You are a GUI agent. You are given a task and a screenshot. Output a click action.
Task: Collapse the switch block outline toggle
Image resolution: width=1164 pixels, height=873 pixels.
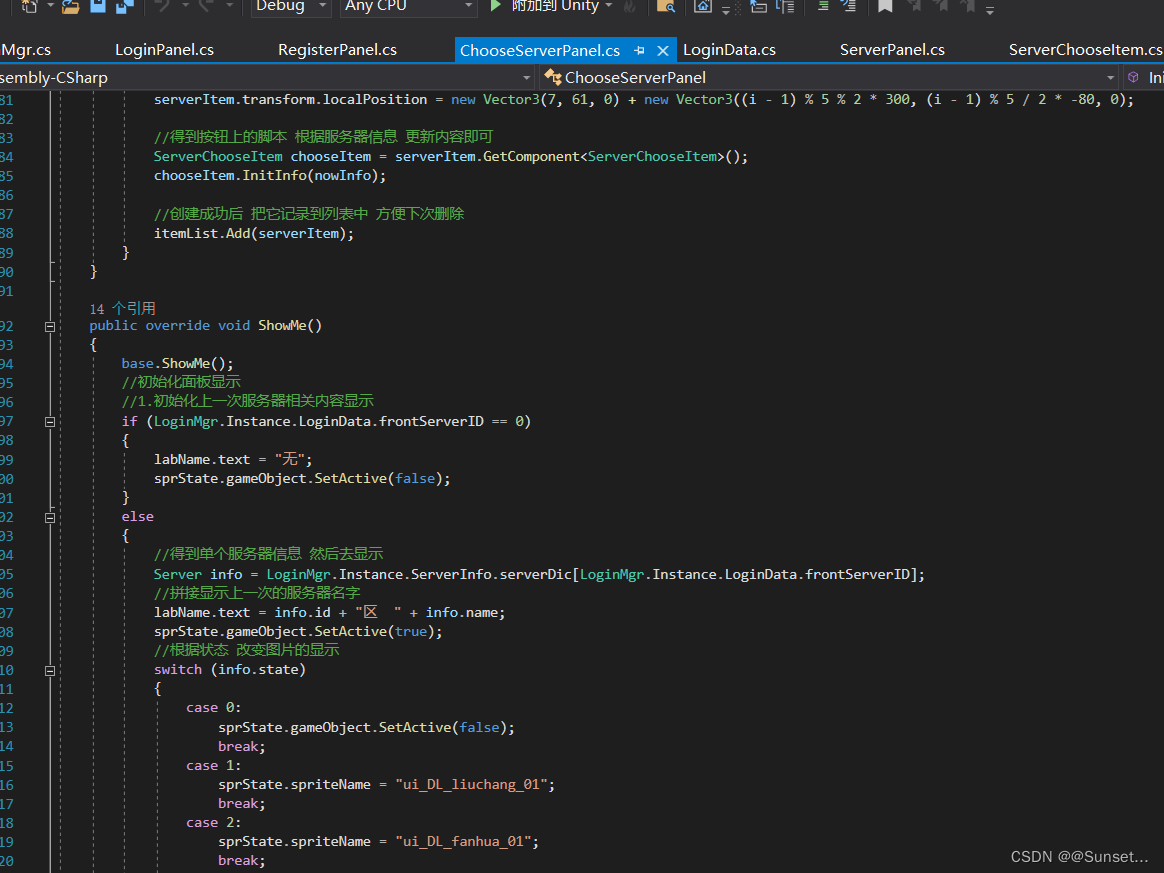(x=49, y=670)
